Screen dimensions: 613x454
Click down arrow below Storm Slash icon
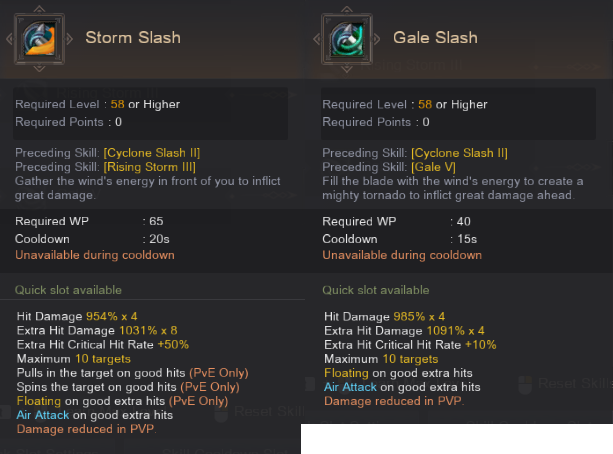(x=39, y=69)
